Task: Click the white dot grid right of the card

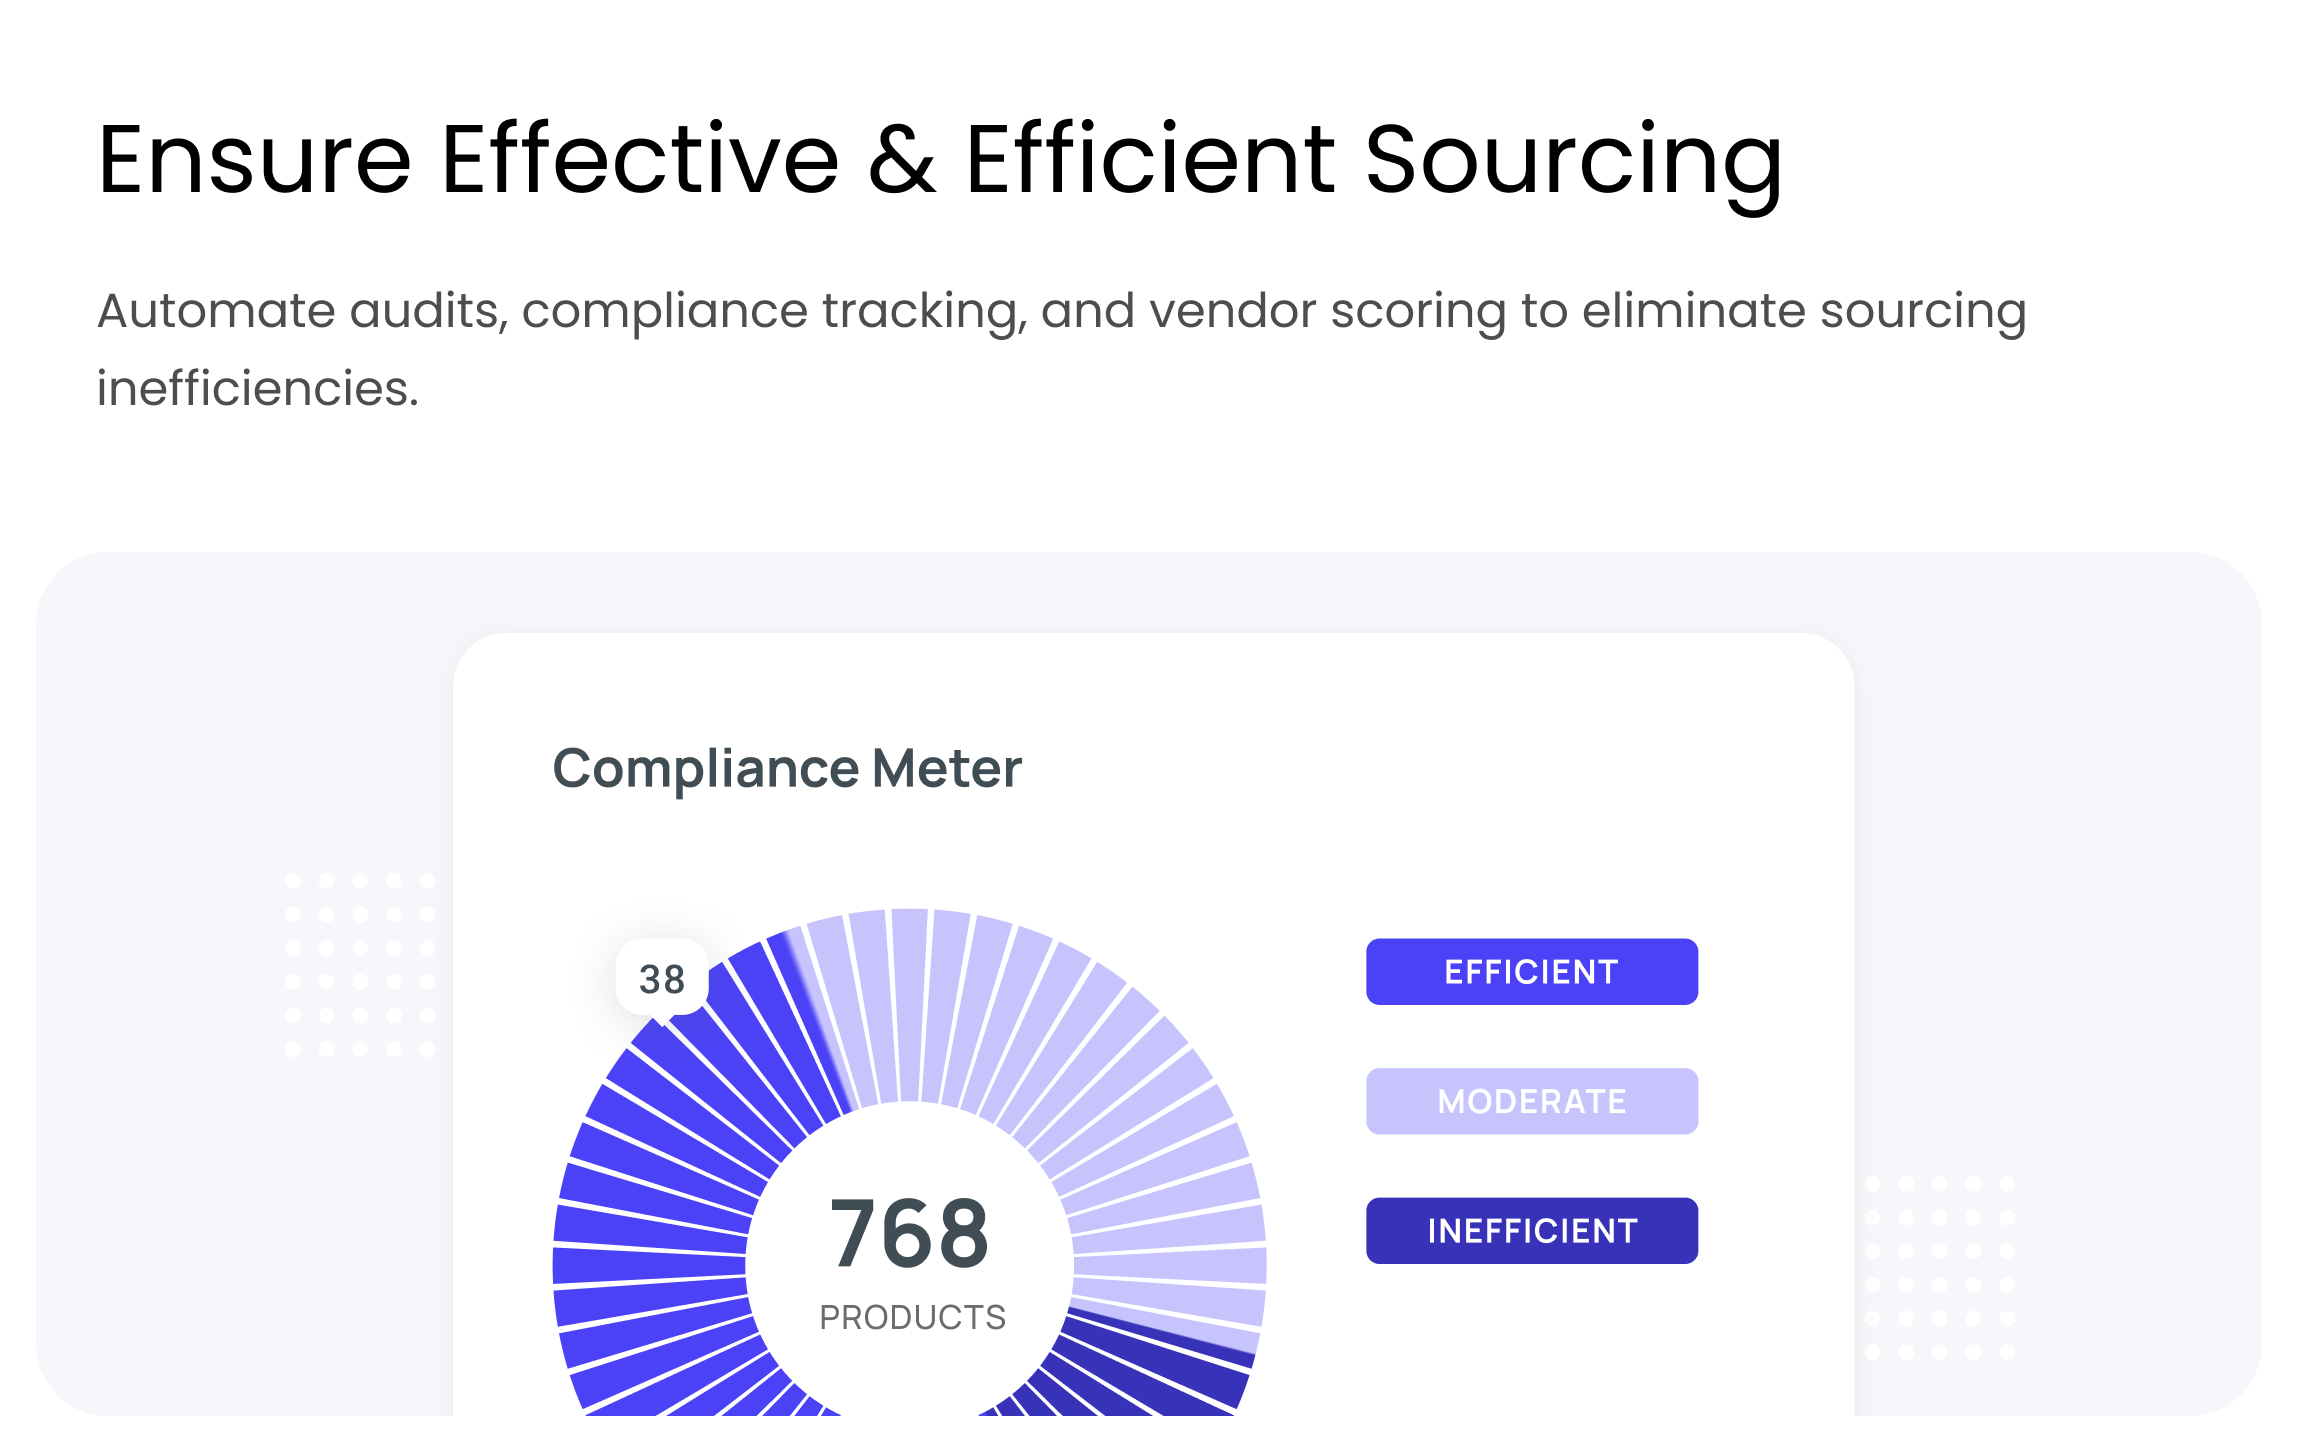Action: point(1940,1267)
